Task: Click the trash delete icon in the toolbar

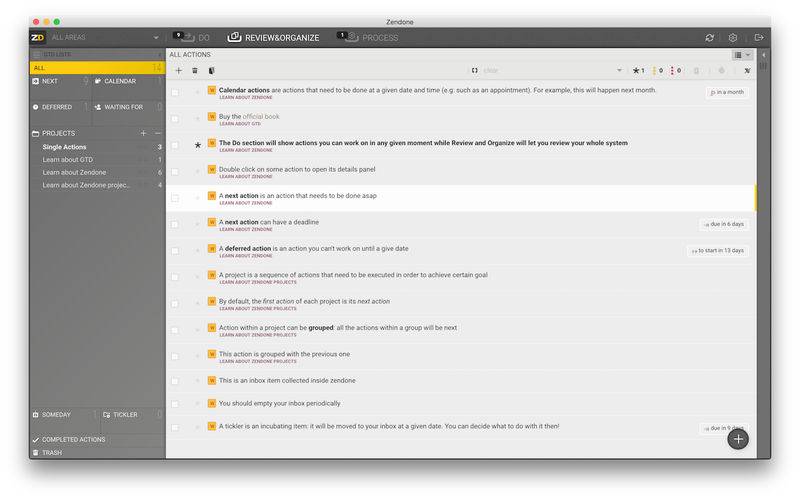Action: pyautogui.click(x=195, y=70)
